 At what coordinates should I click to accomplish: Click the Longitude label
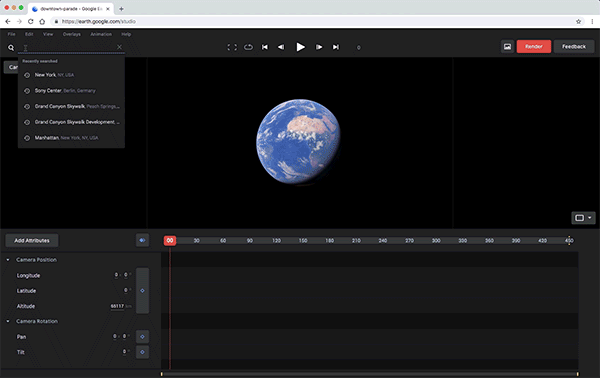tap(28, 275)
